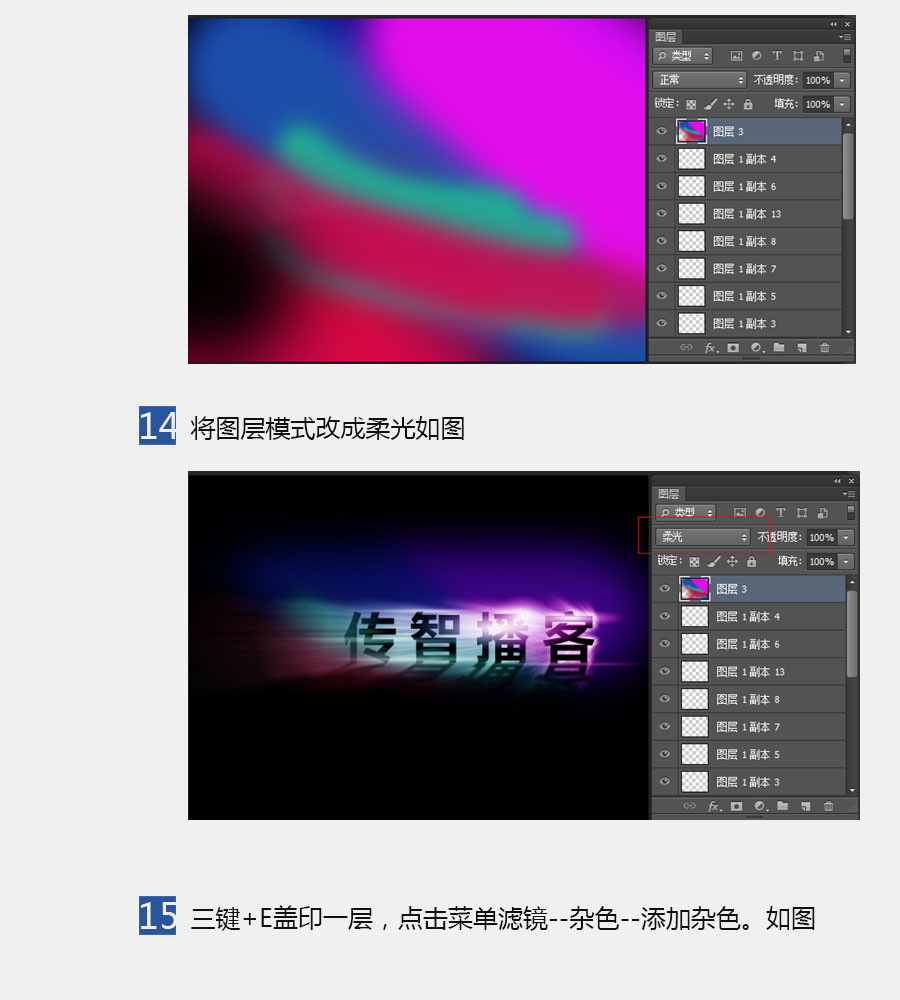Select layer 图层 1 副本 13 in lower panel
Screen dimensions: 900x1000
tap(749, 672)
